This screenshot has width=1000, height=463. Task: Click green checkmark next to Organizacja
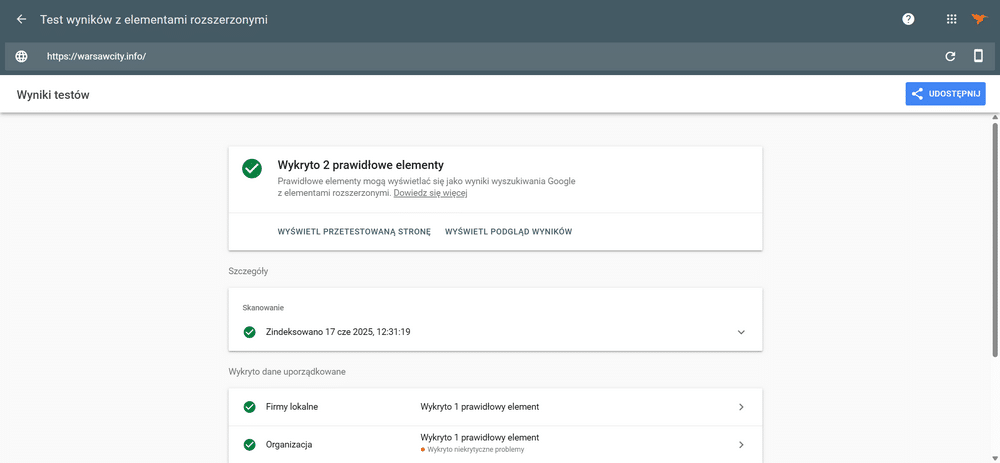point(249,445)
